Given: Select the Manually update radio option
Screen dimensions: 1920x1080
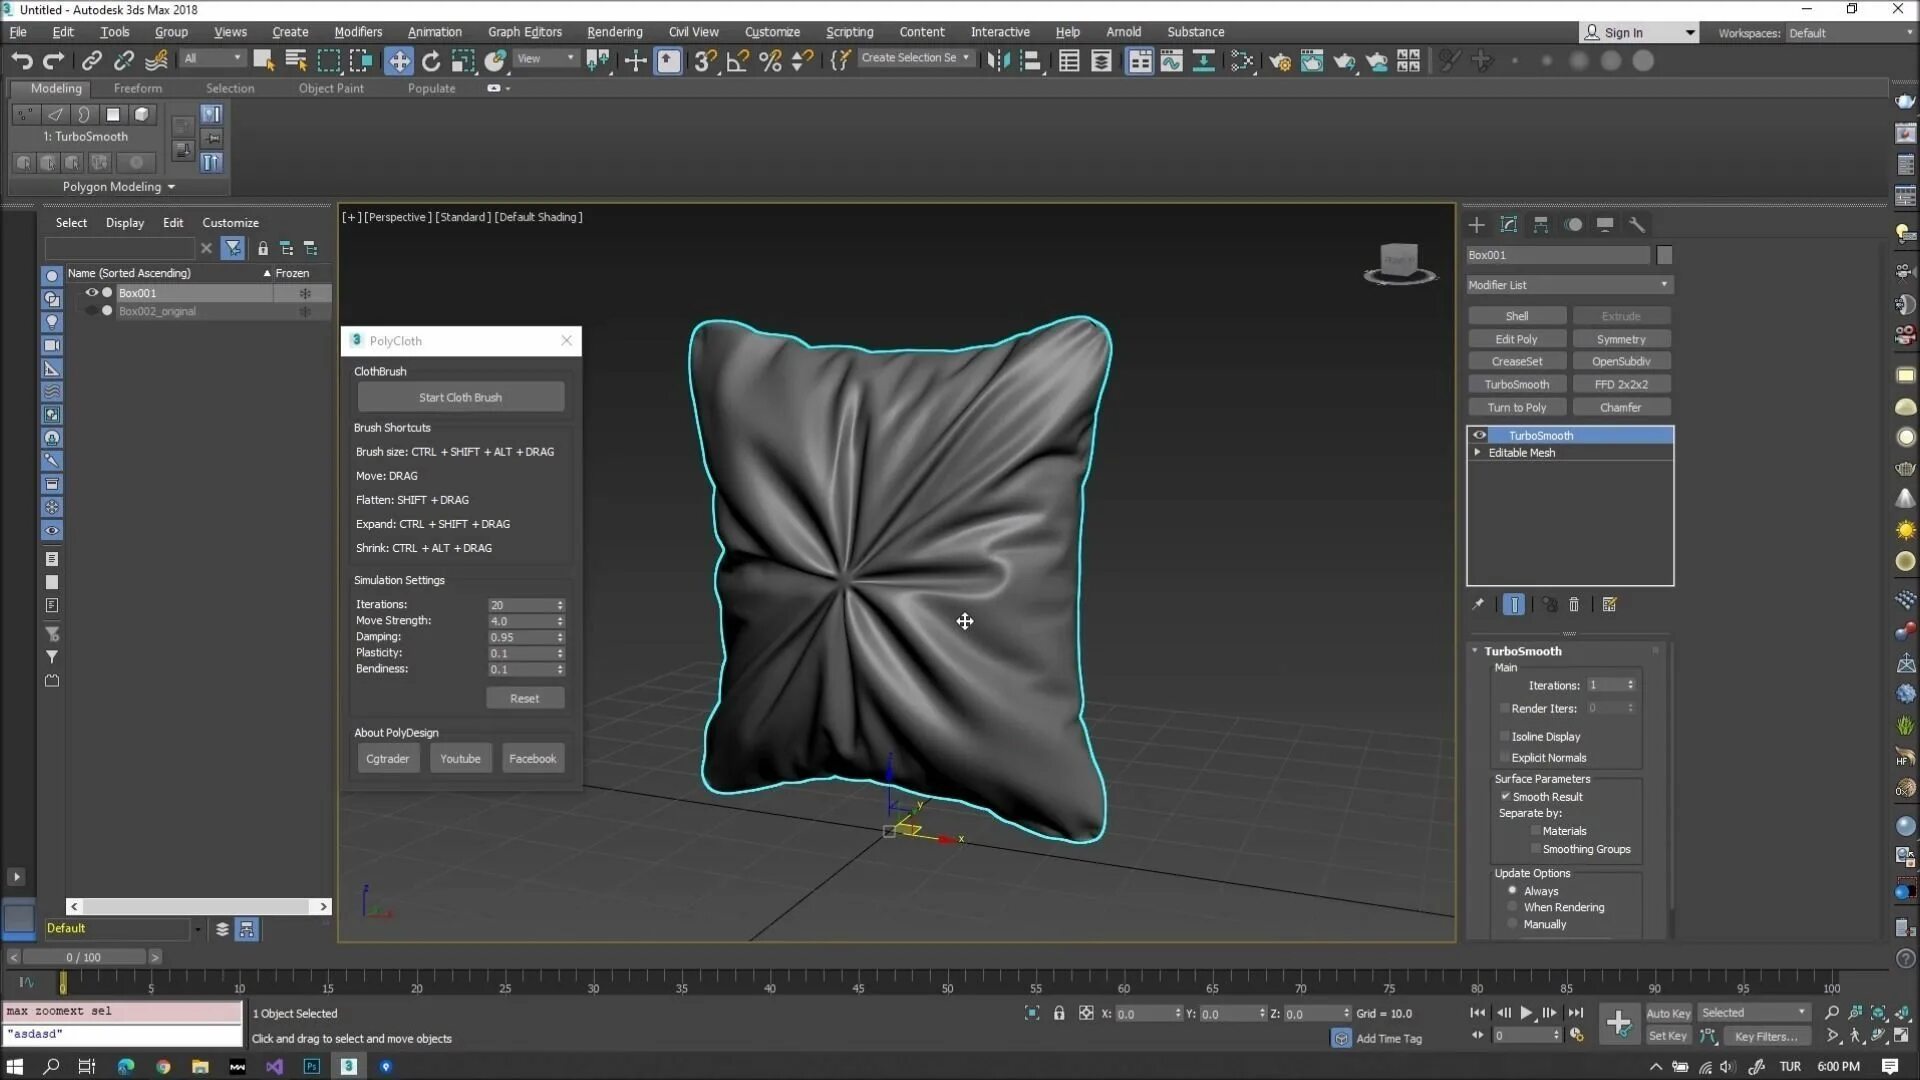Looking at the screenshot, I should click(x=1512, y=925).
